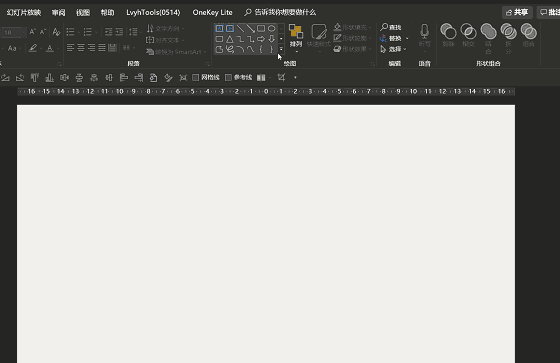The height and width of the screenshot is (363, 560).
Task: Click the blank slide canvas
Action: [266, 234]
